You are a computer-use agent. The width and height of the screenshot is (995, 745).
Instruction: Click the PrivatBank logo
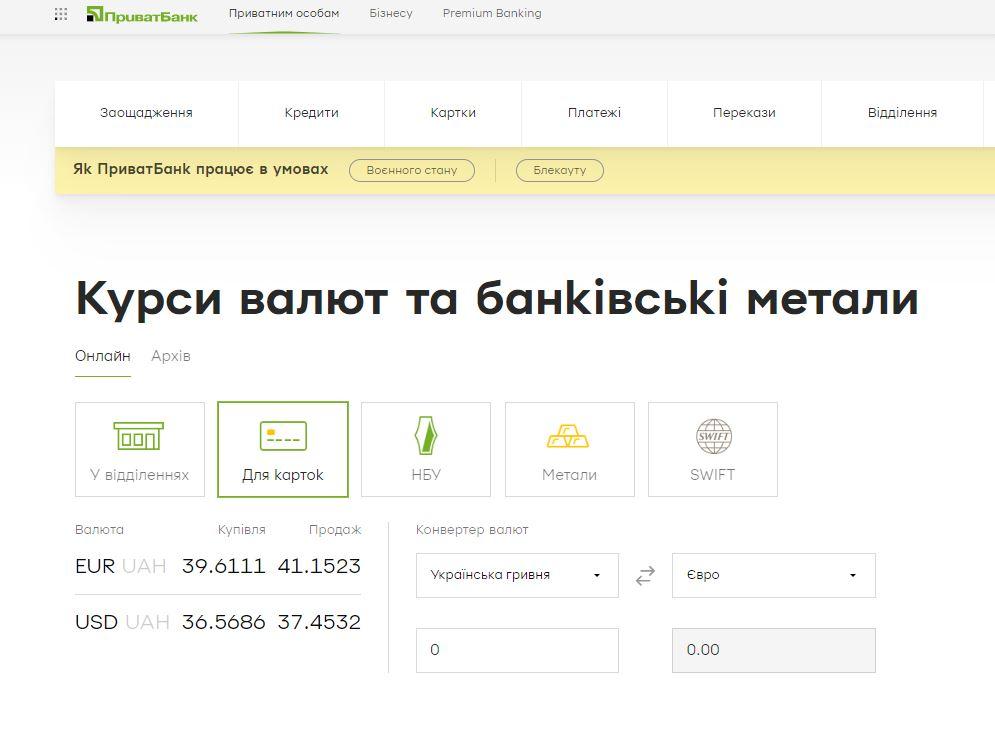pyautogui.click(x=142, y=15)
